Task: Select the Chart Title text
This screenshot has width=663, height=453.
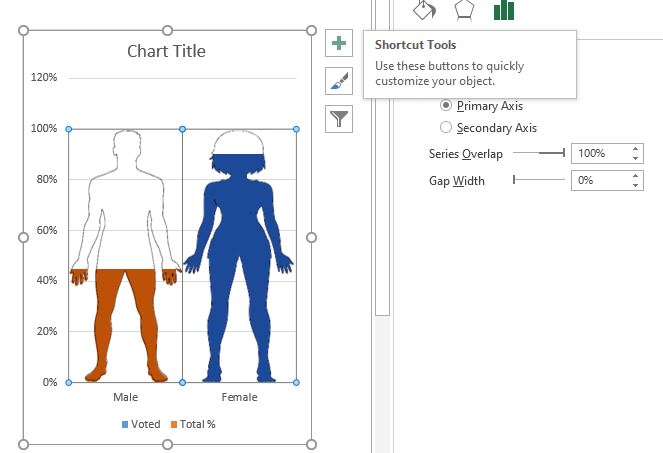Action: point(167,51)
